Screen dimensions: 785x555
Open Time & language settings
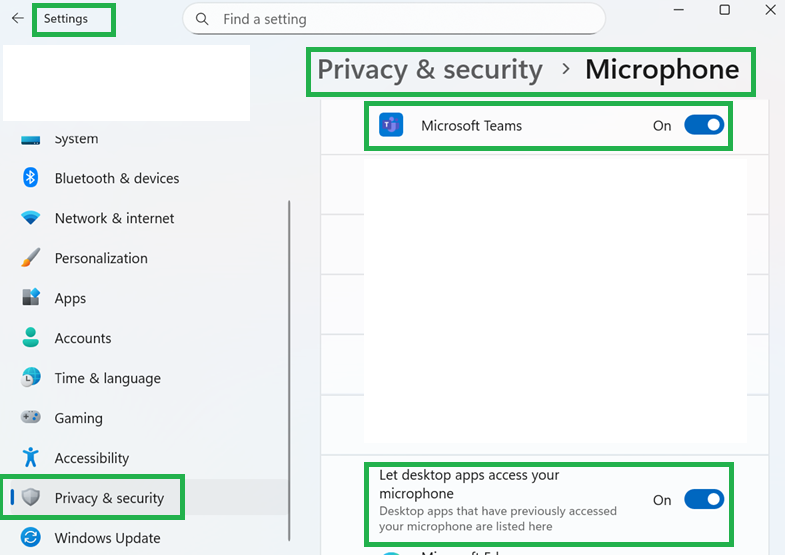108,378
